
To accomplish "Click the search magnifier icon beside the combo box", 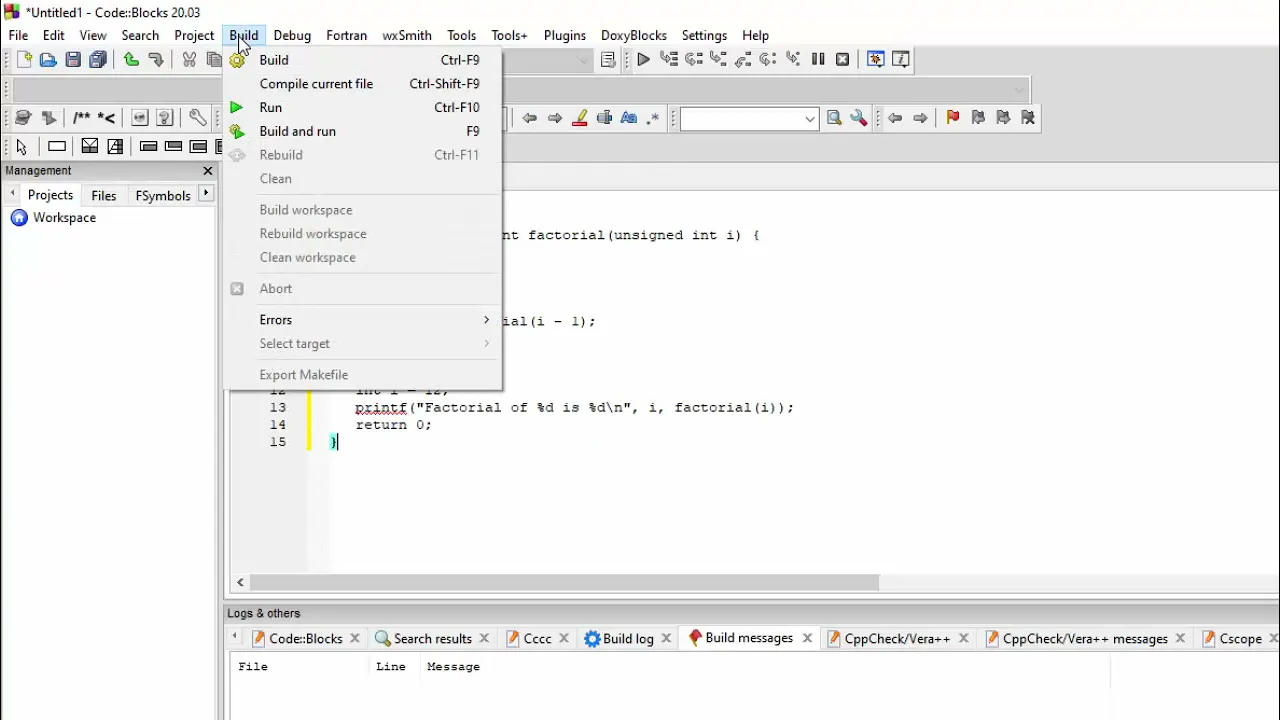I will tap(834, 118).
